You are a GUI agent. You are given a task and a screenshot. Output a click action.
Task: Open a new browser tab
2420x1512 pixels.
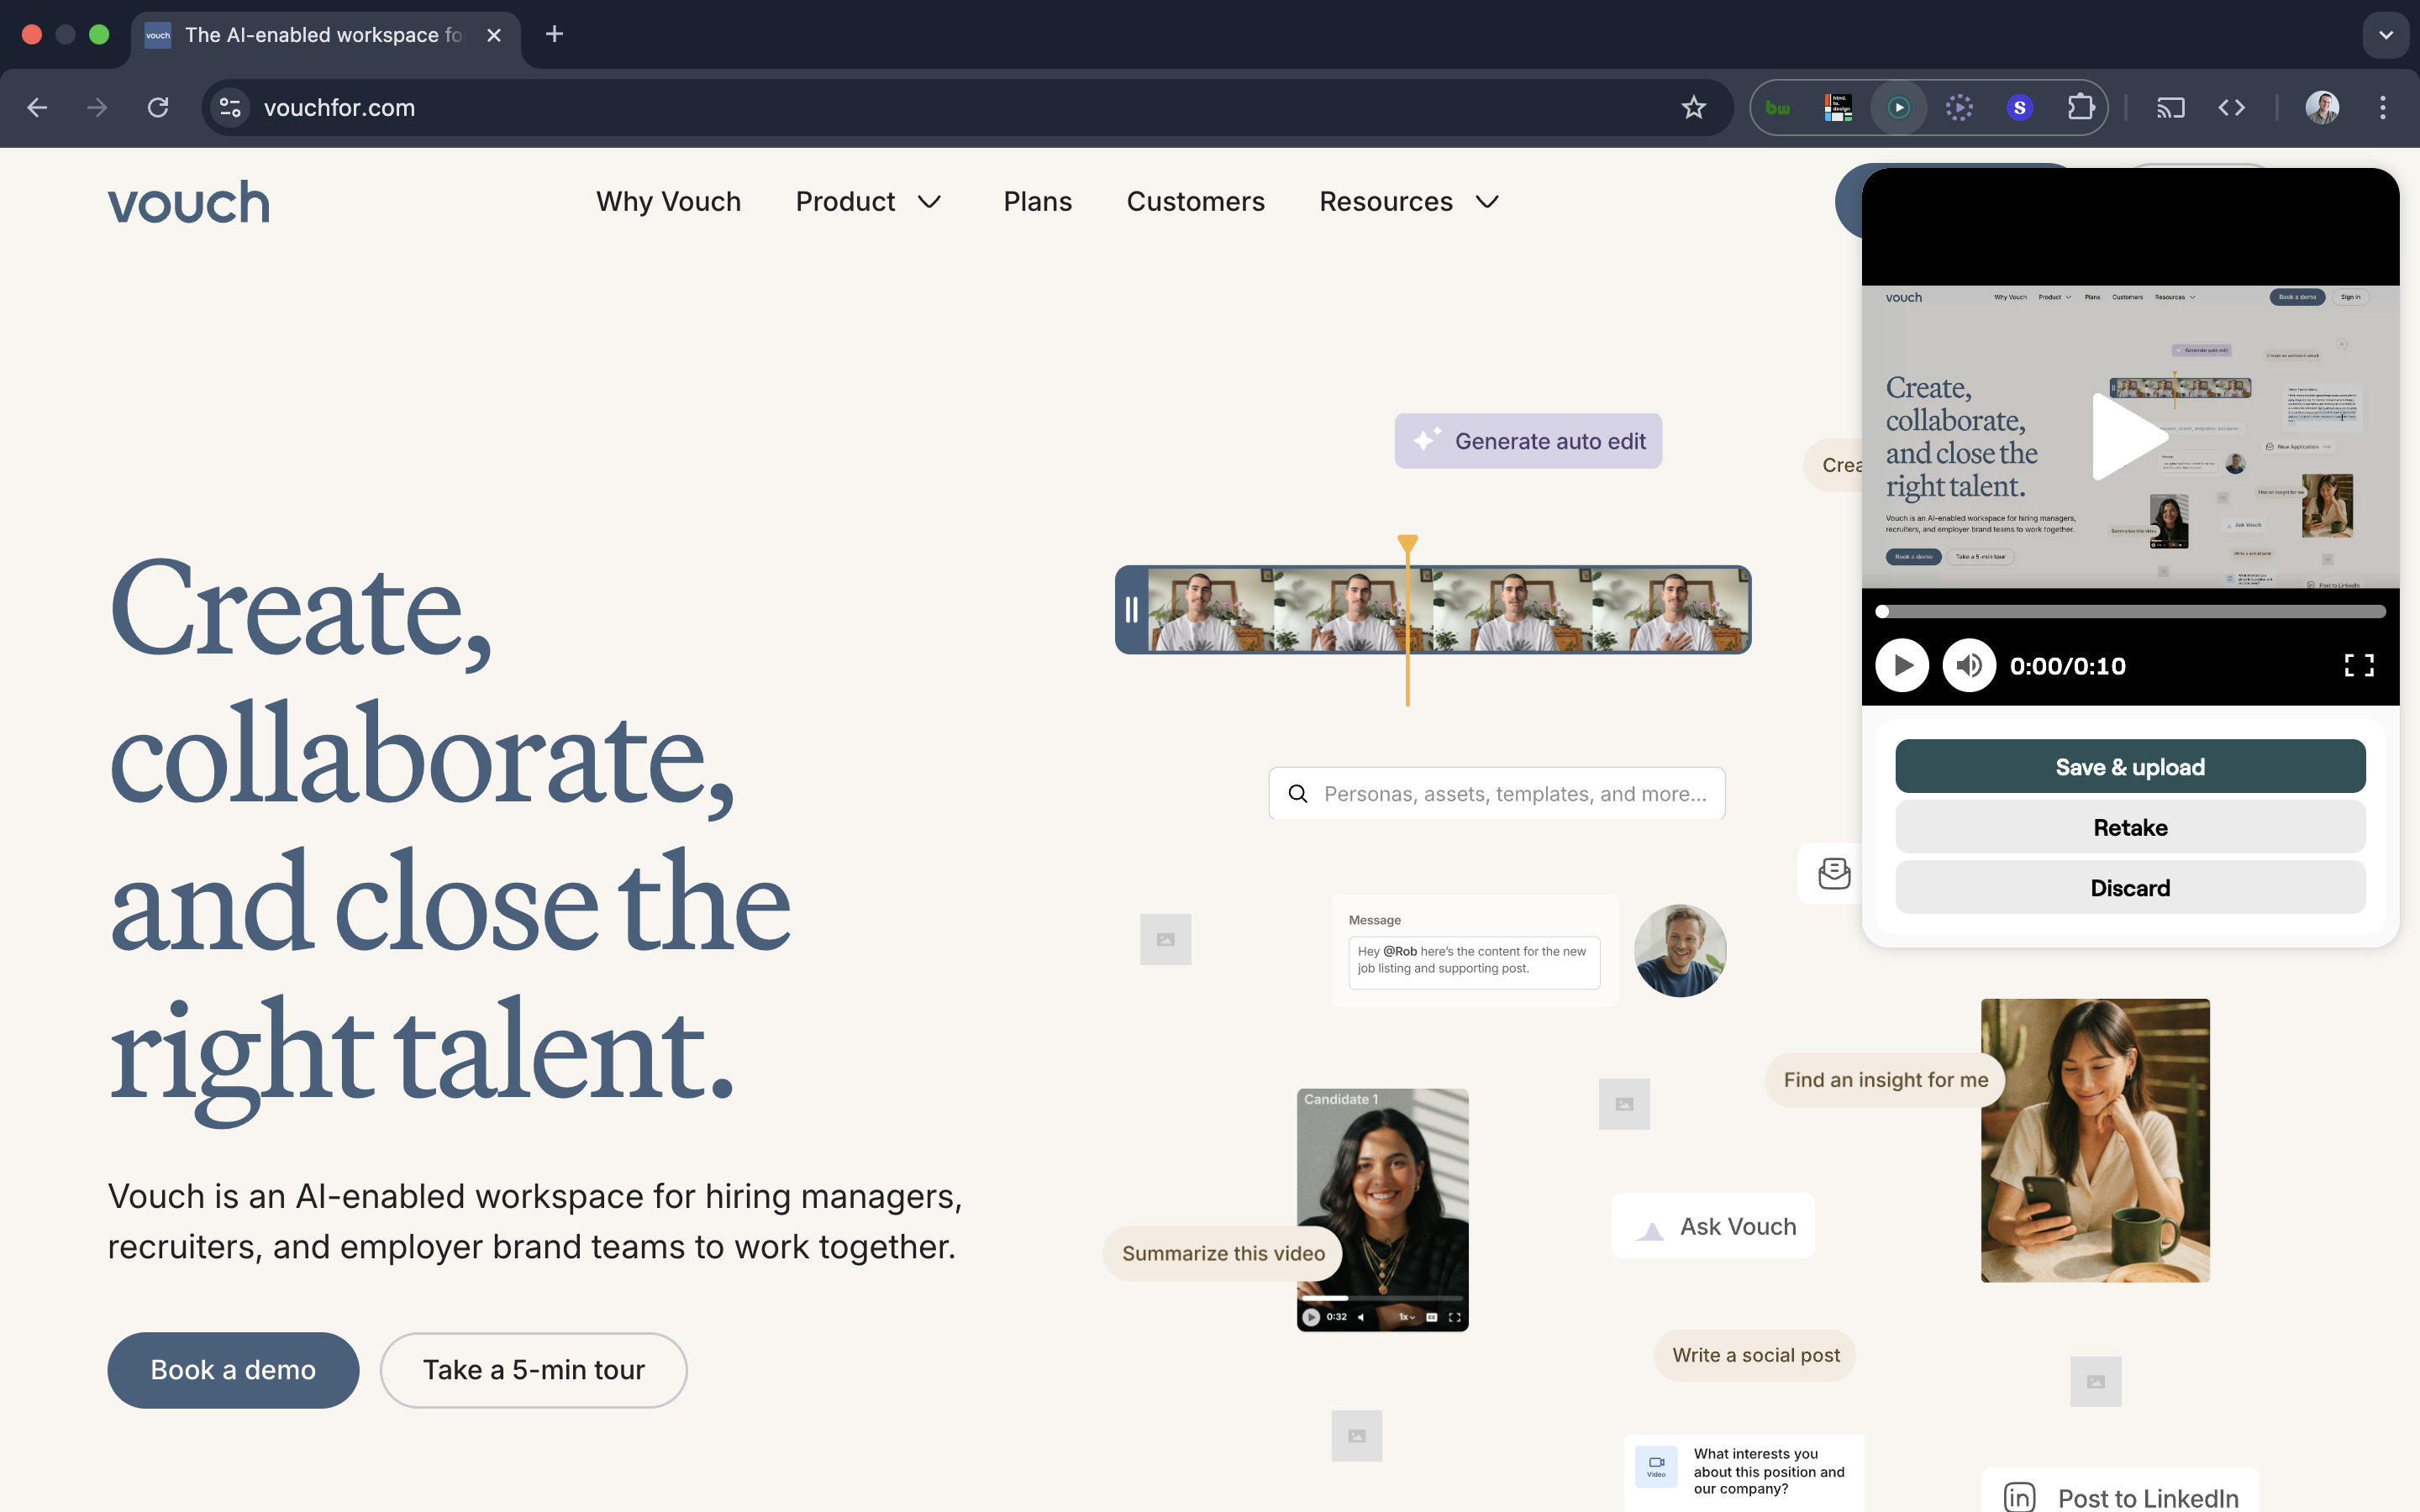pyautogui.click(x=554, y=35)
